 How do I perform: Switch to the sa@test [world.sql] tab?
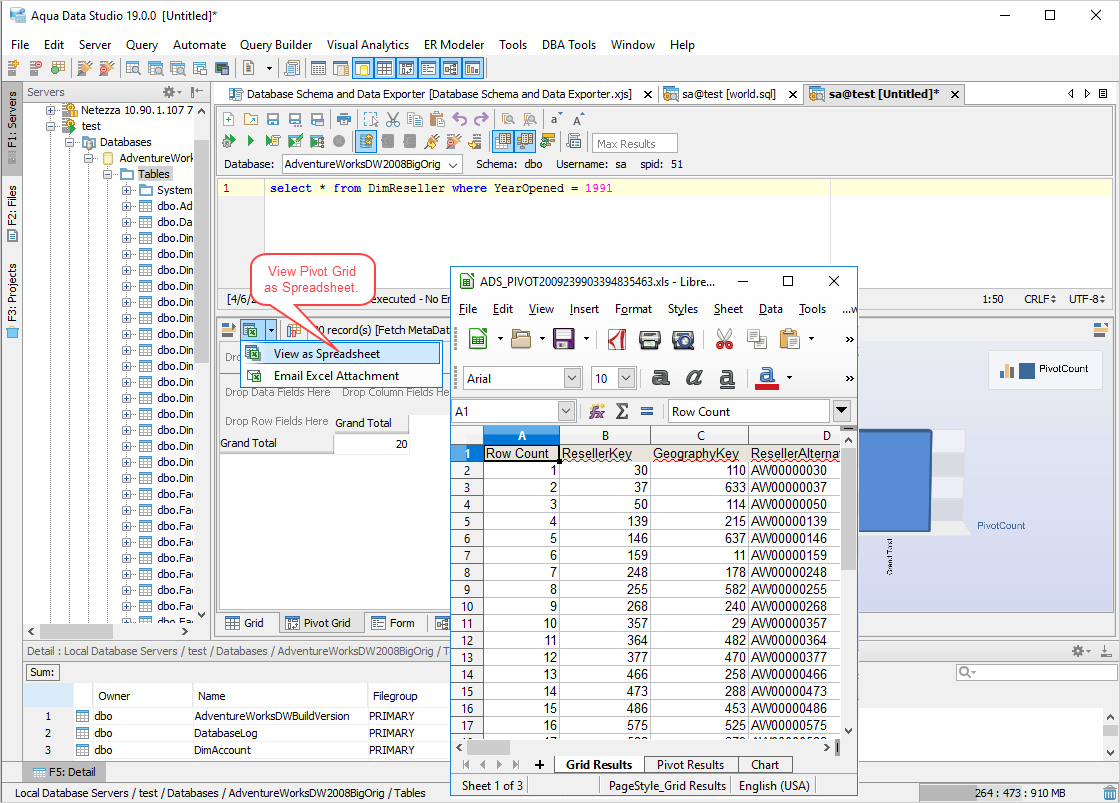click(729, 94)
